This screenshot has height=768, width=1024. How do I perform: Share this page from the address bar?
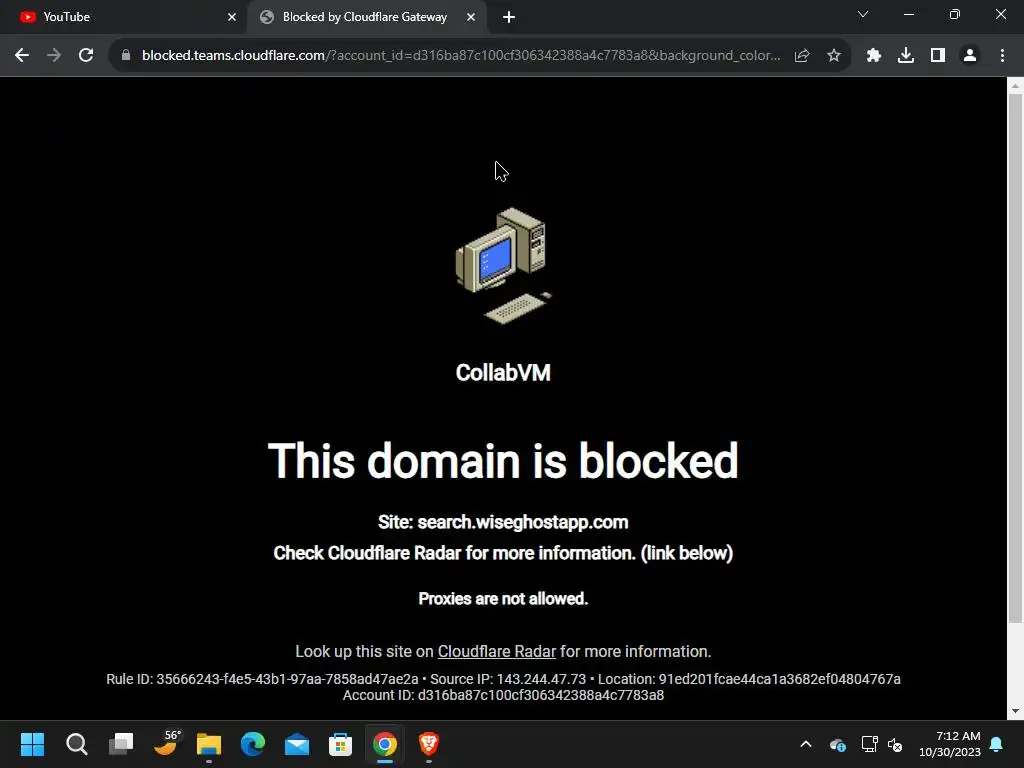pos(802,56)
